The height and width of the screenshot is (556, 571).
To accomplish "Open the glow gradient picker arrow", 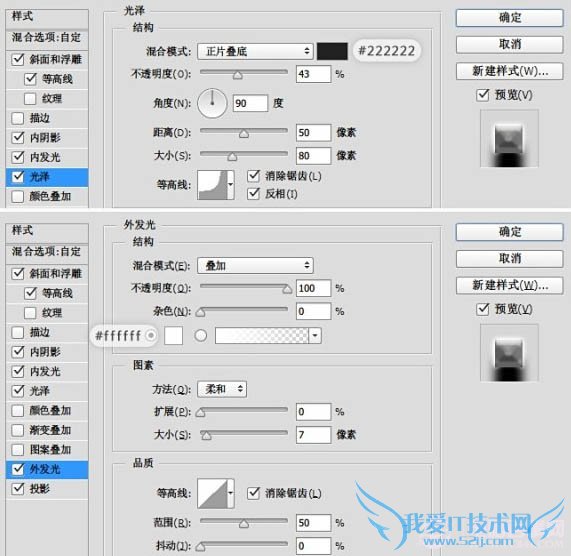I will (315, 335).
